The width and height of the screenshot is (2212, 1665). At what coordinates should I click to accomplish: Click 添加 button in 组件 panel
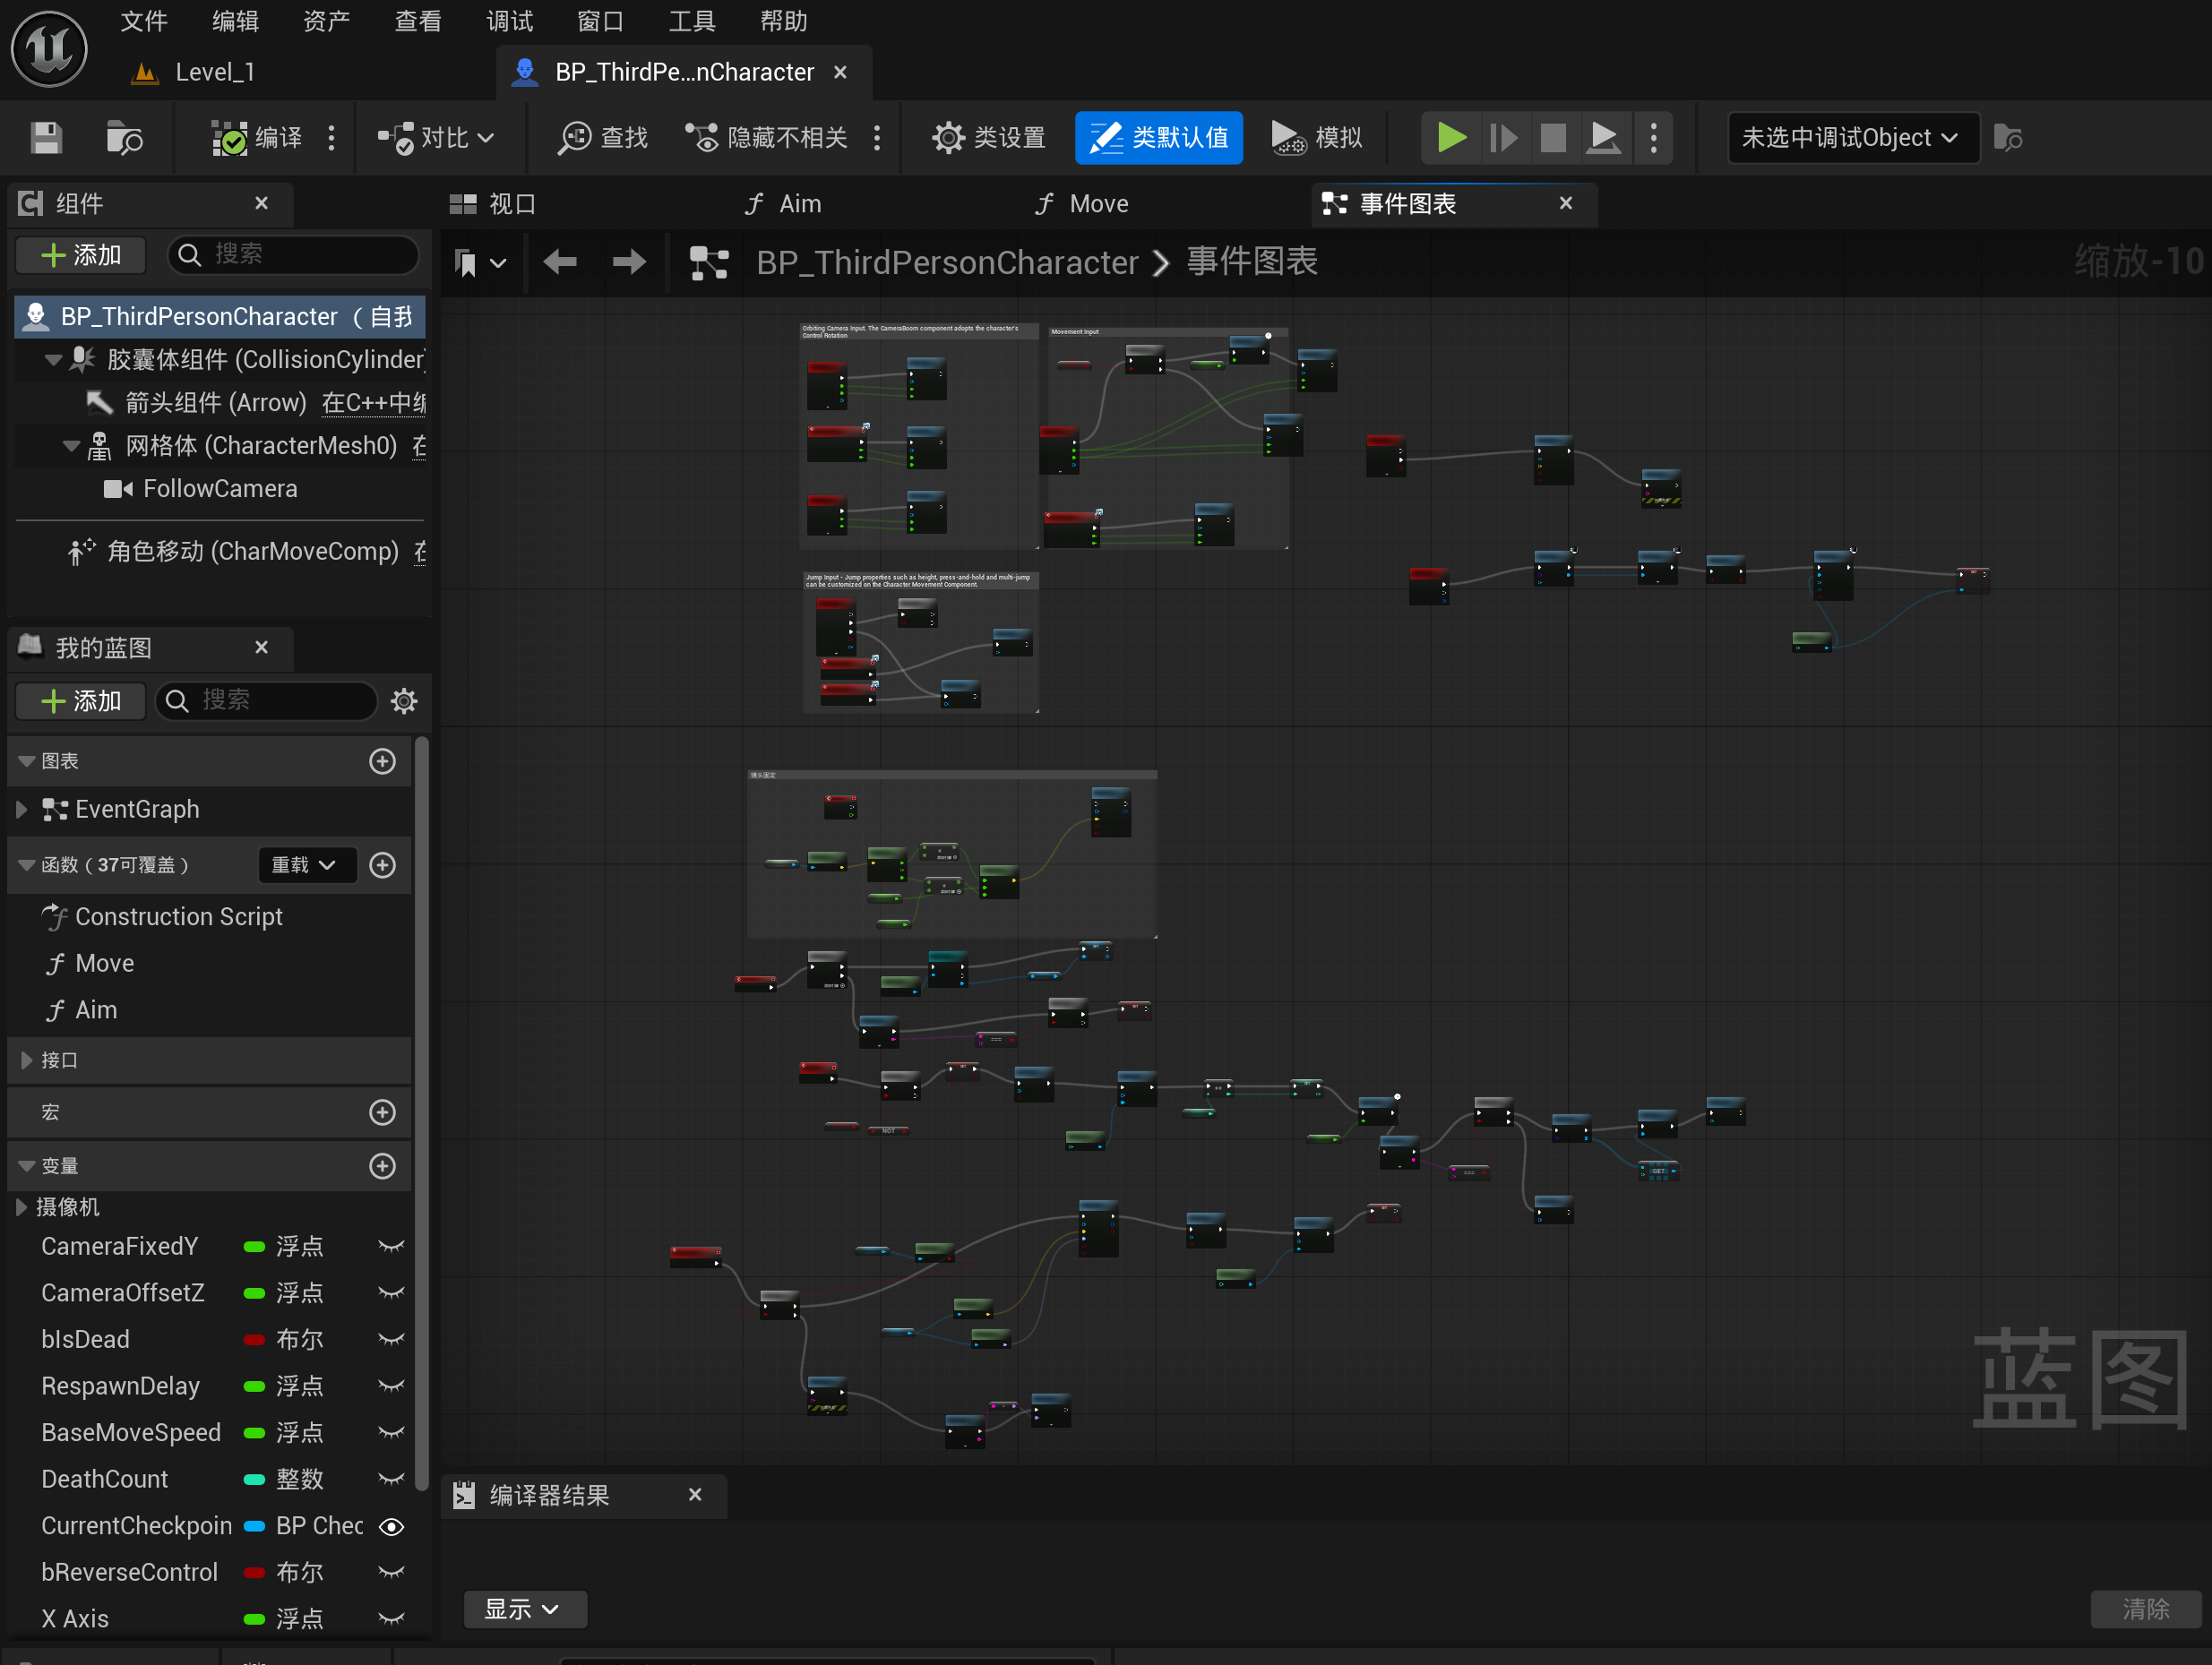click(82, 255)
